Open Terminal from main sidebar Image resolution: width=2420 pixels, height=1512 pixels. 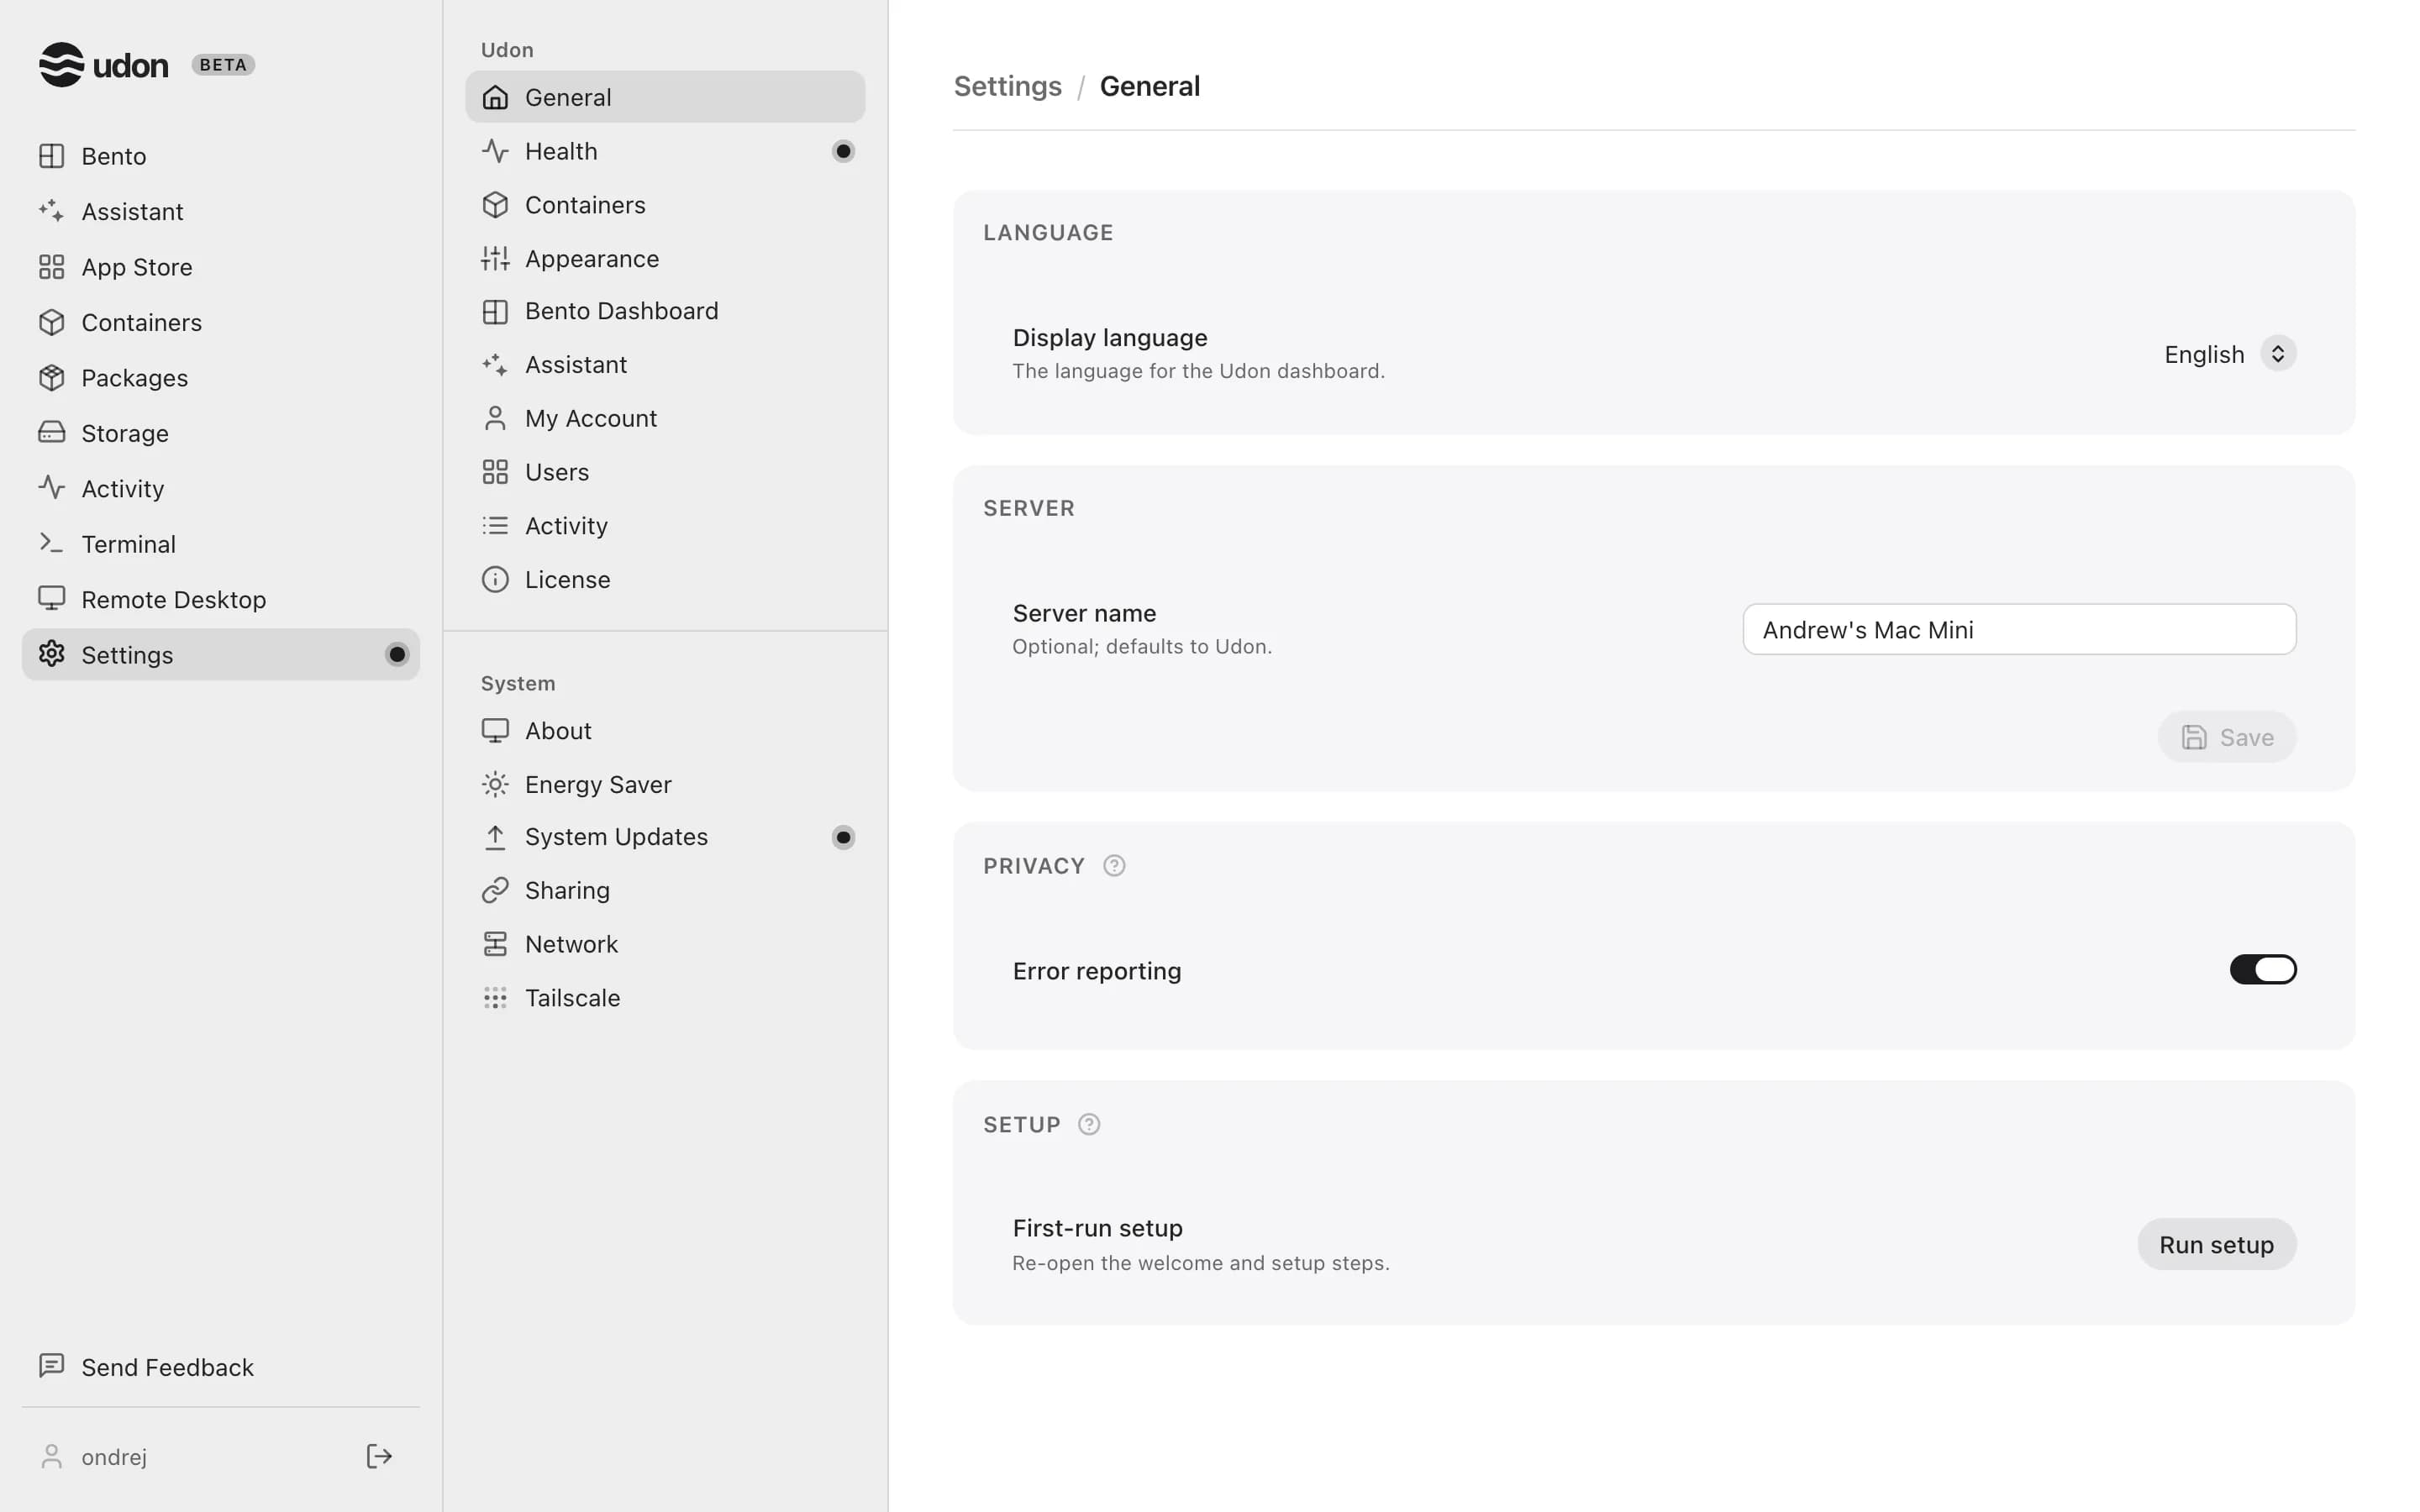coord(220,544)
